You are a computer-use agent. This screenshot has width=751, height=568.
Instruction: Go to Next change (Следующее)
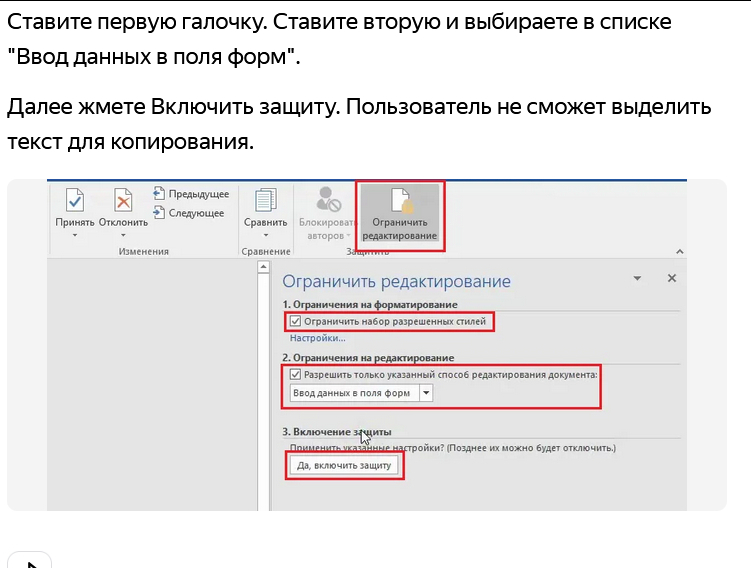[x=189, y=213]
